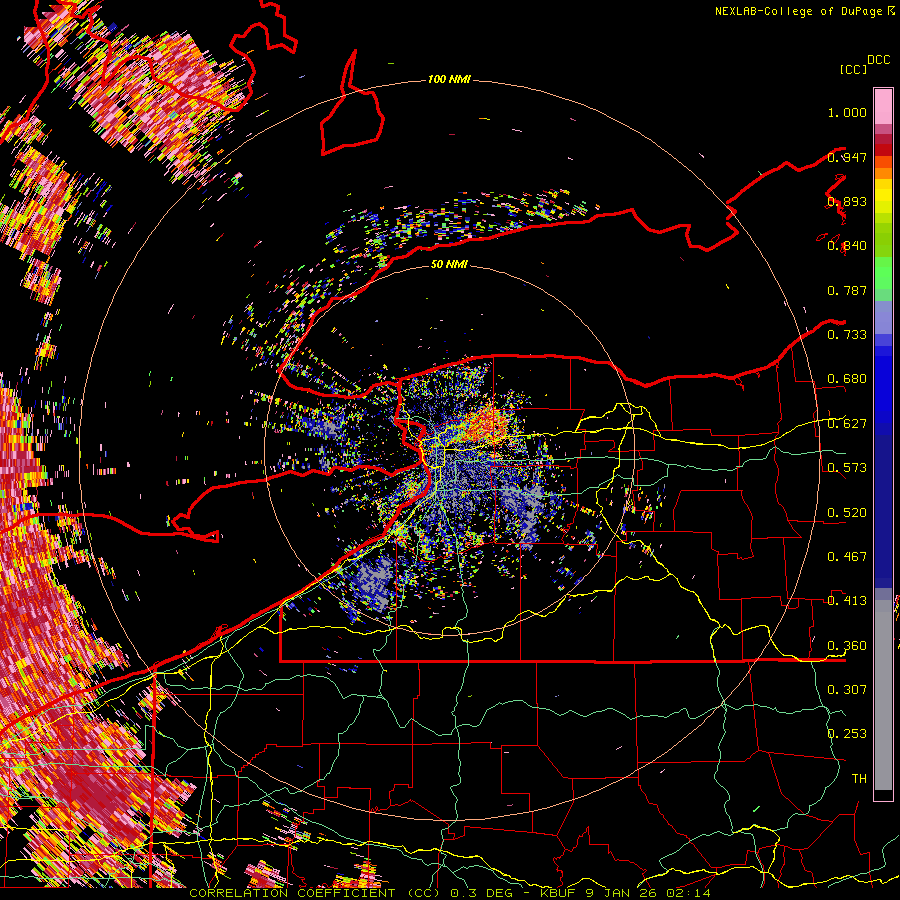Image resolution: width=900 pixels, height=900 pixels.
Task: Click the 02:14 timestamp in the caption
Action: coord(688,893)
